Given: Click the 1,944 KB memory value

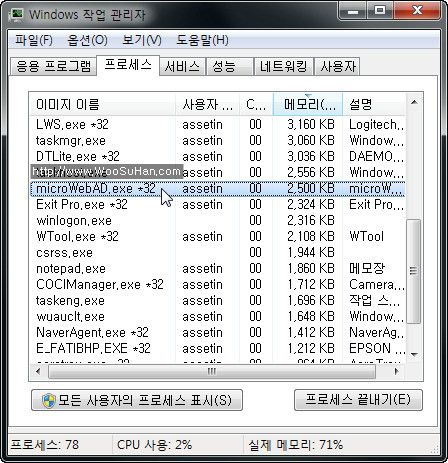Looking at the screenshot, I should (311, 252).
